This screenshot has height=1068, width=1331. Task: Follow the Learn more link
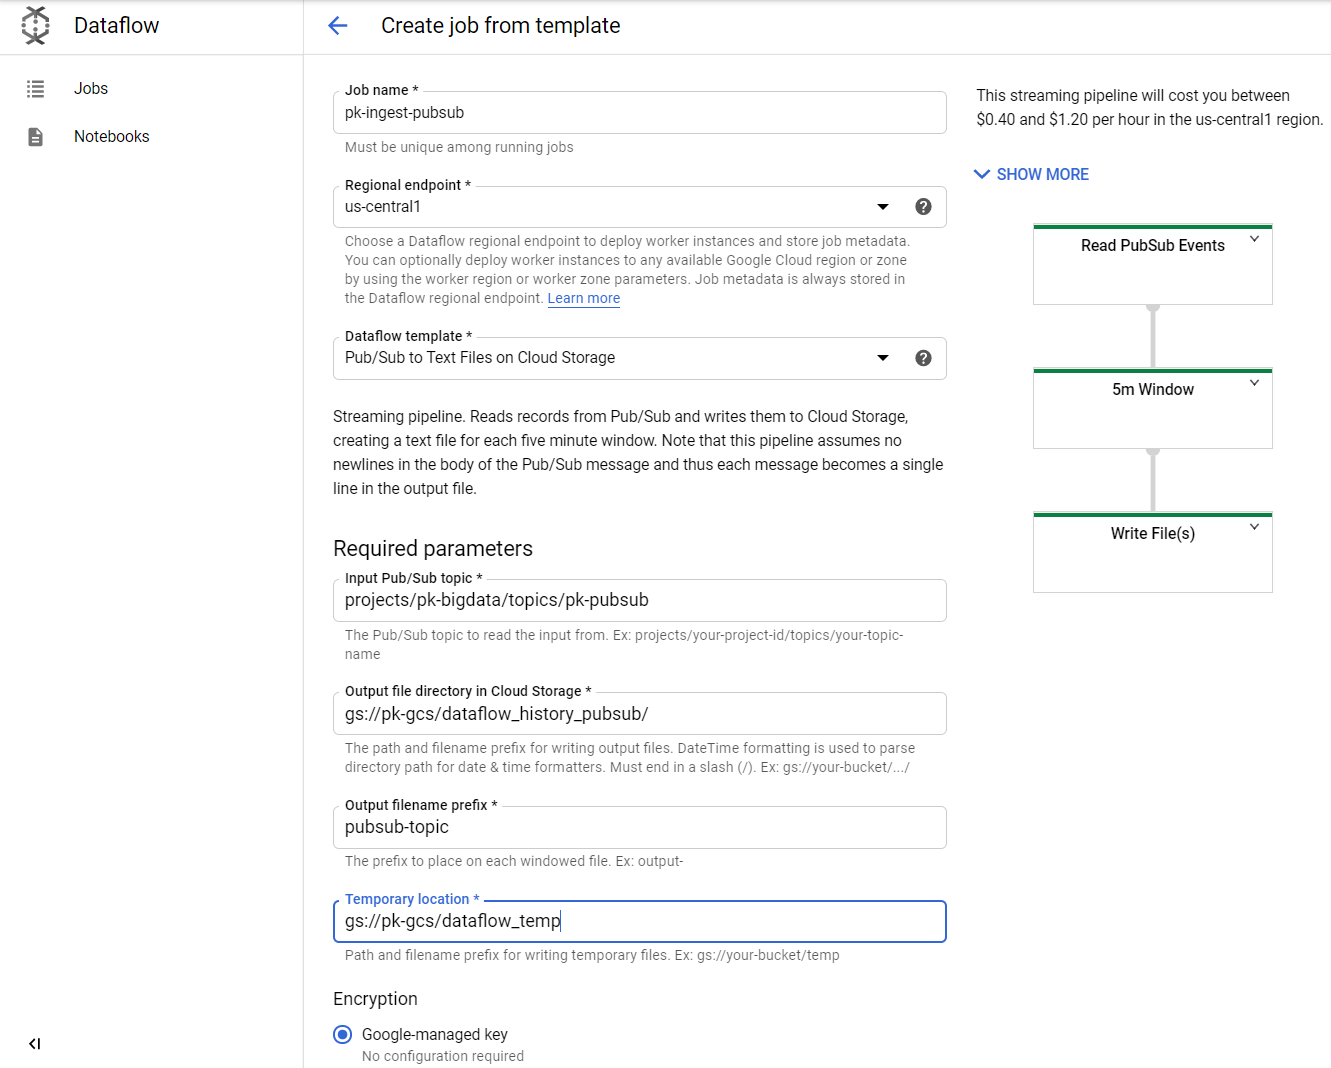584,298
